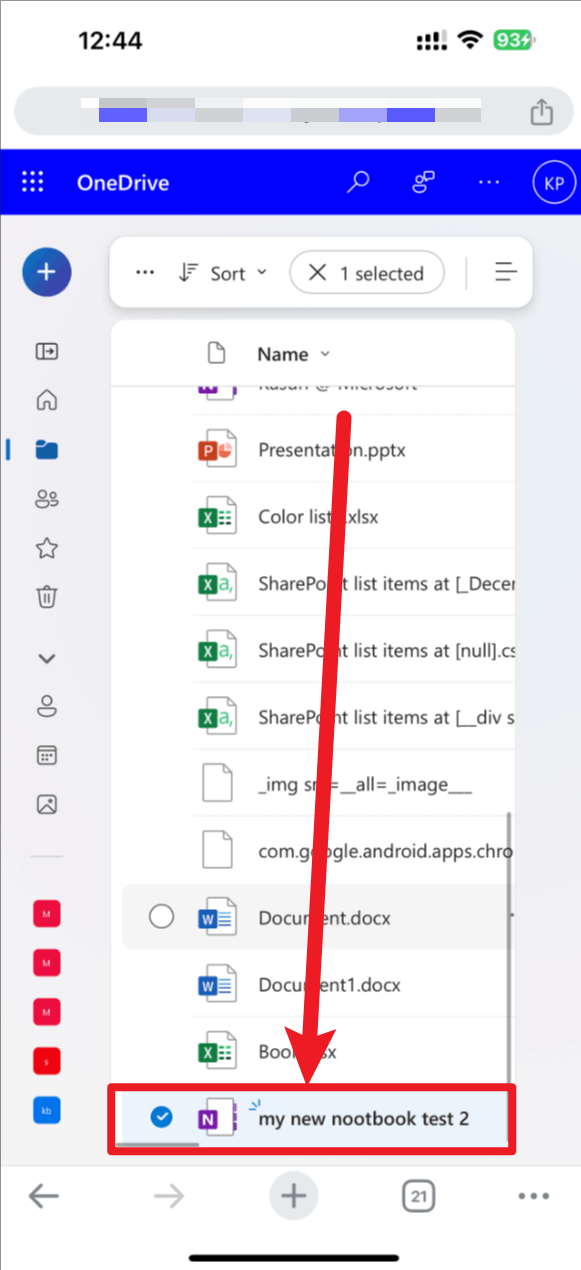Open Color list.xlsx

pyautogui.click(x=318, y=517)
